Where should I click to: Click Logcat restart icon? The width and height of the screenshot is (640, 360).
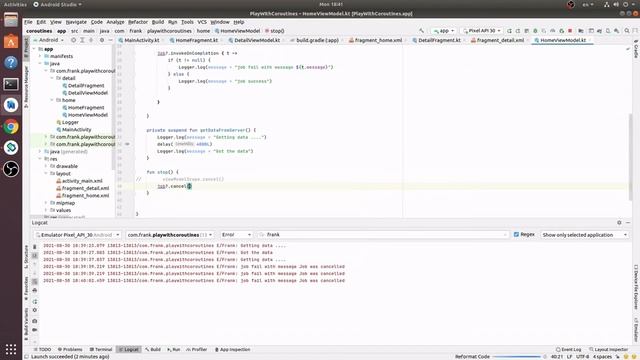[x=35, y=301]
